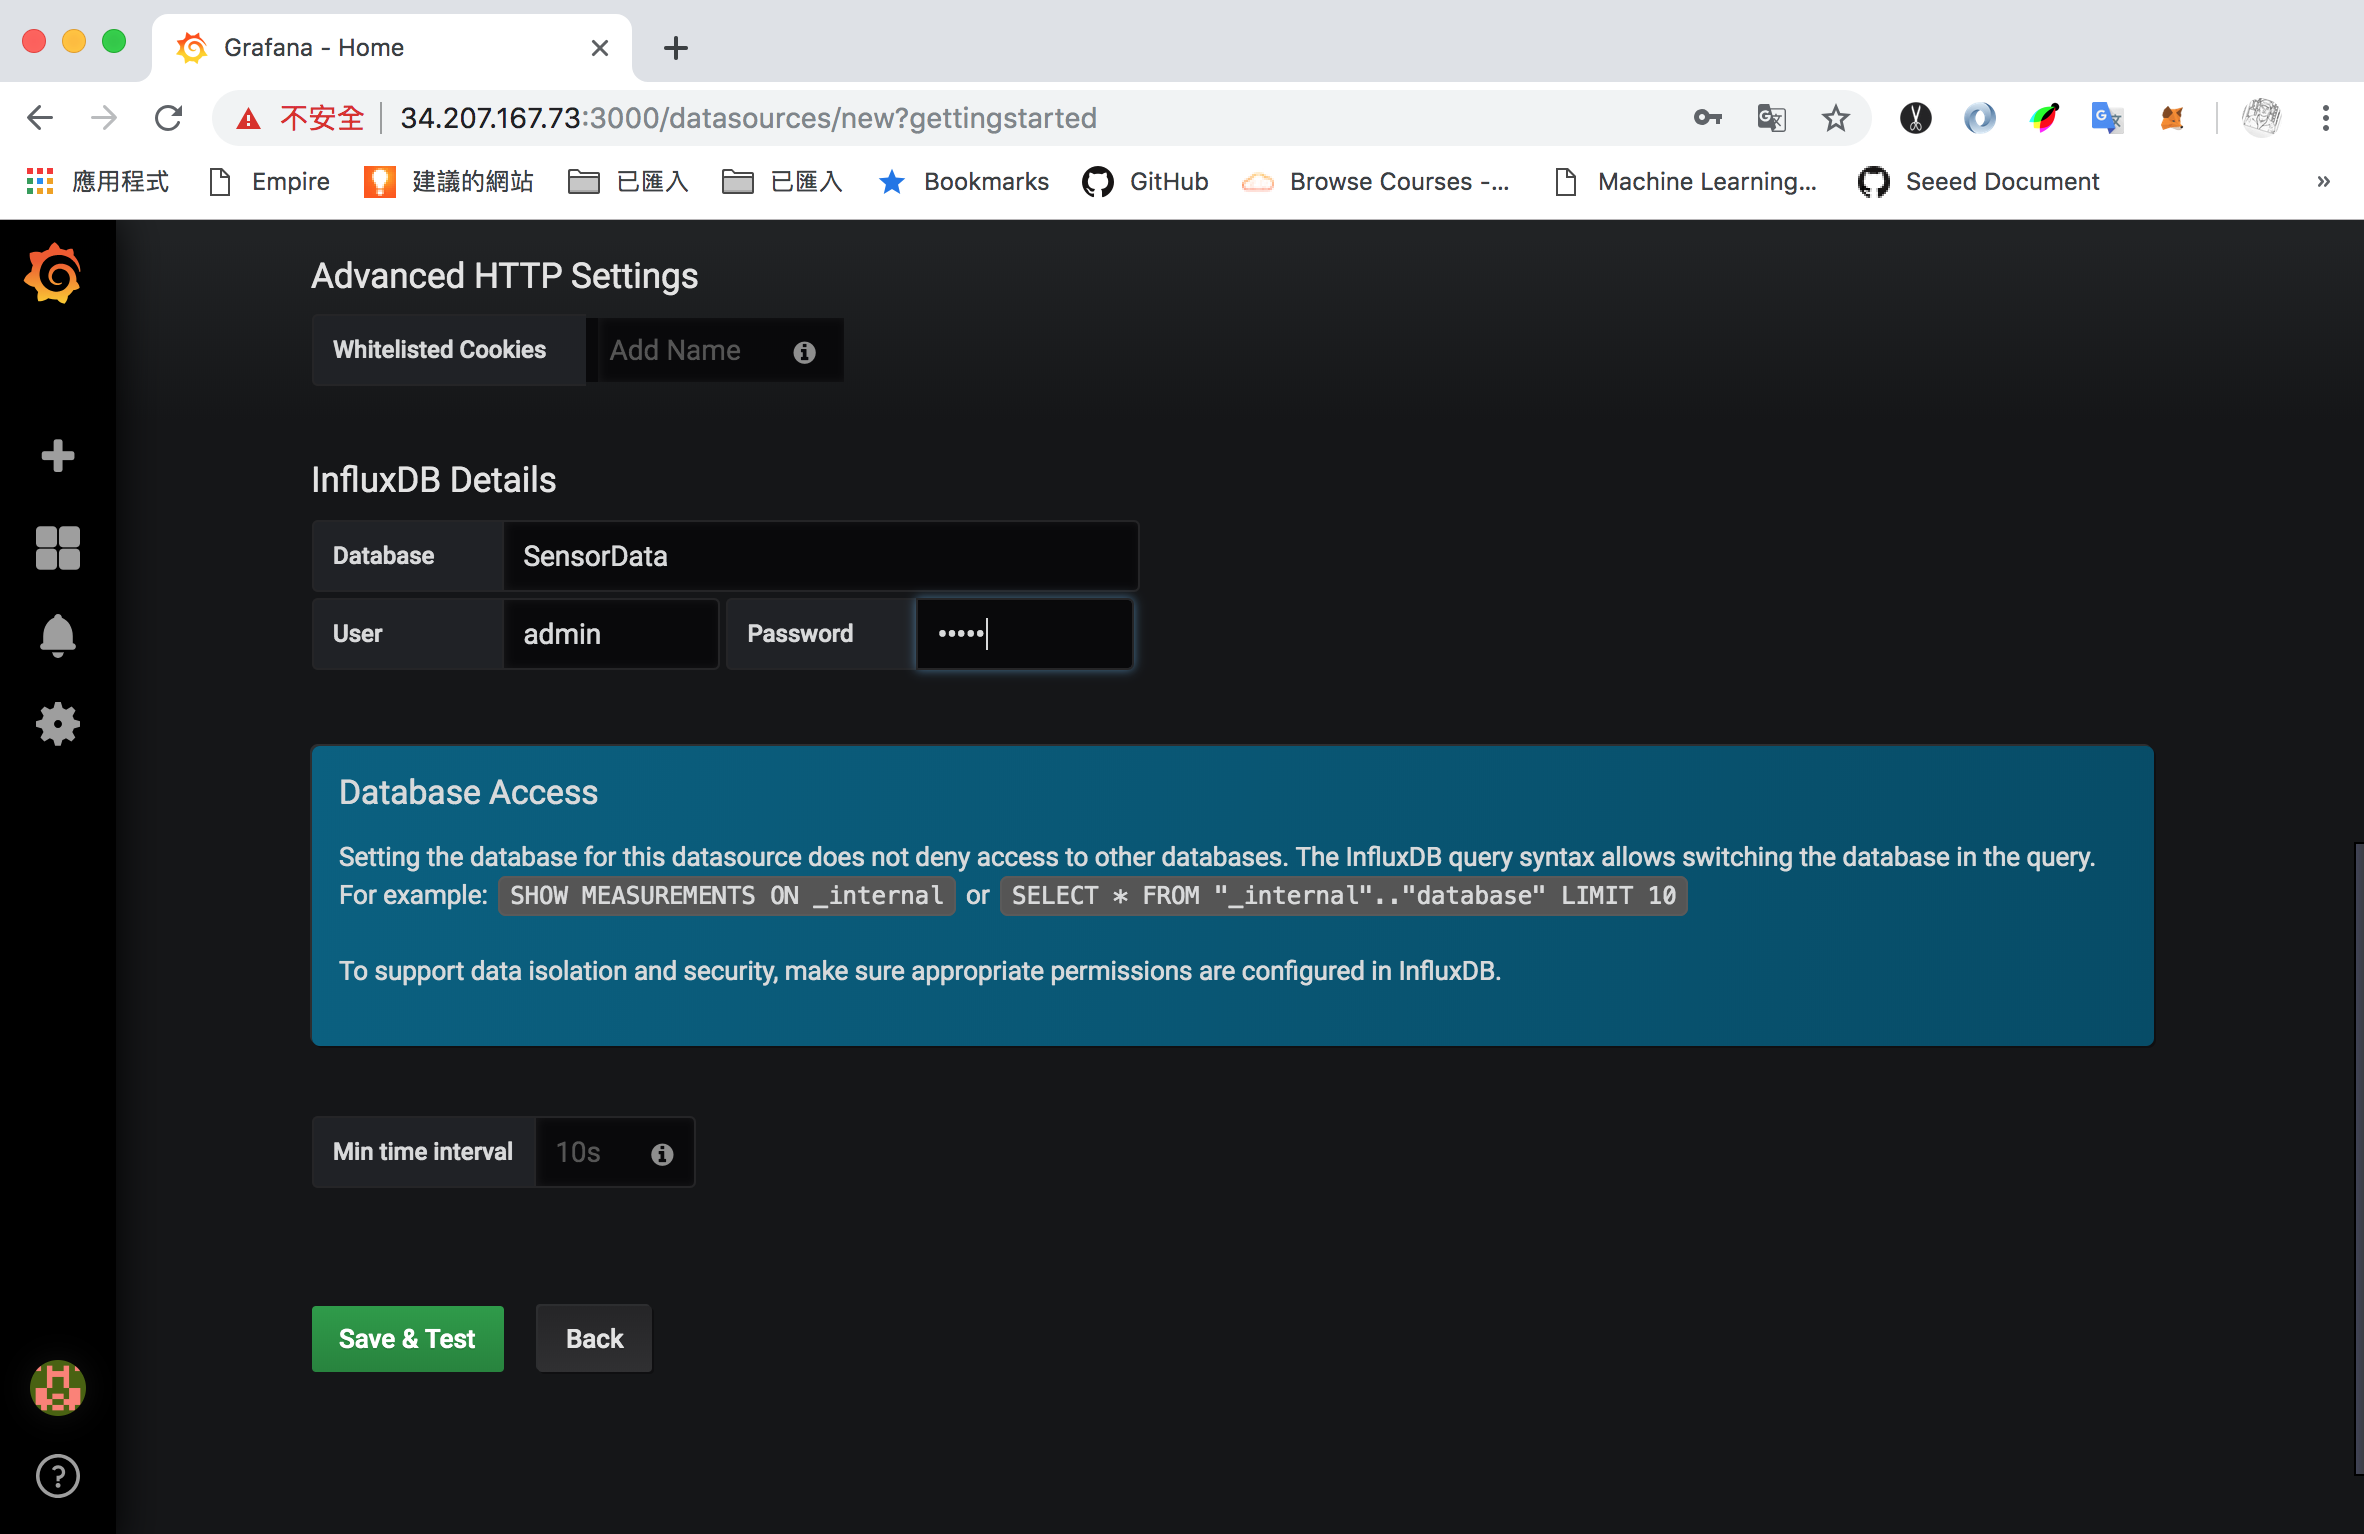Image resolution: width=2364 pixels, height=1534 pixels.
Task: Click the translate page icon in address bar
Action: 1772,118
